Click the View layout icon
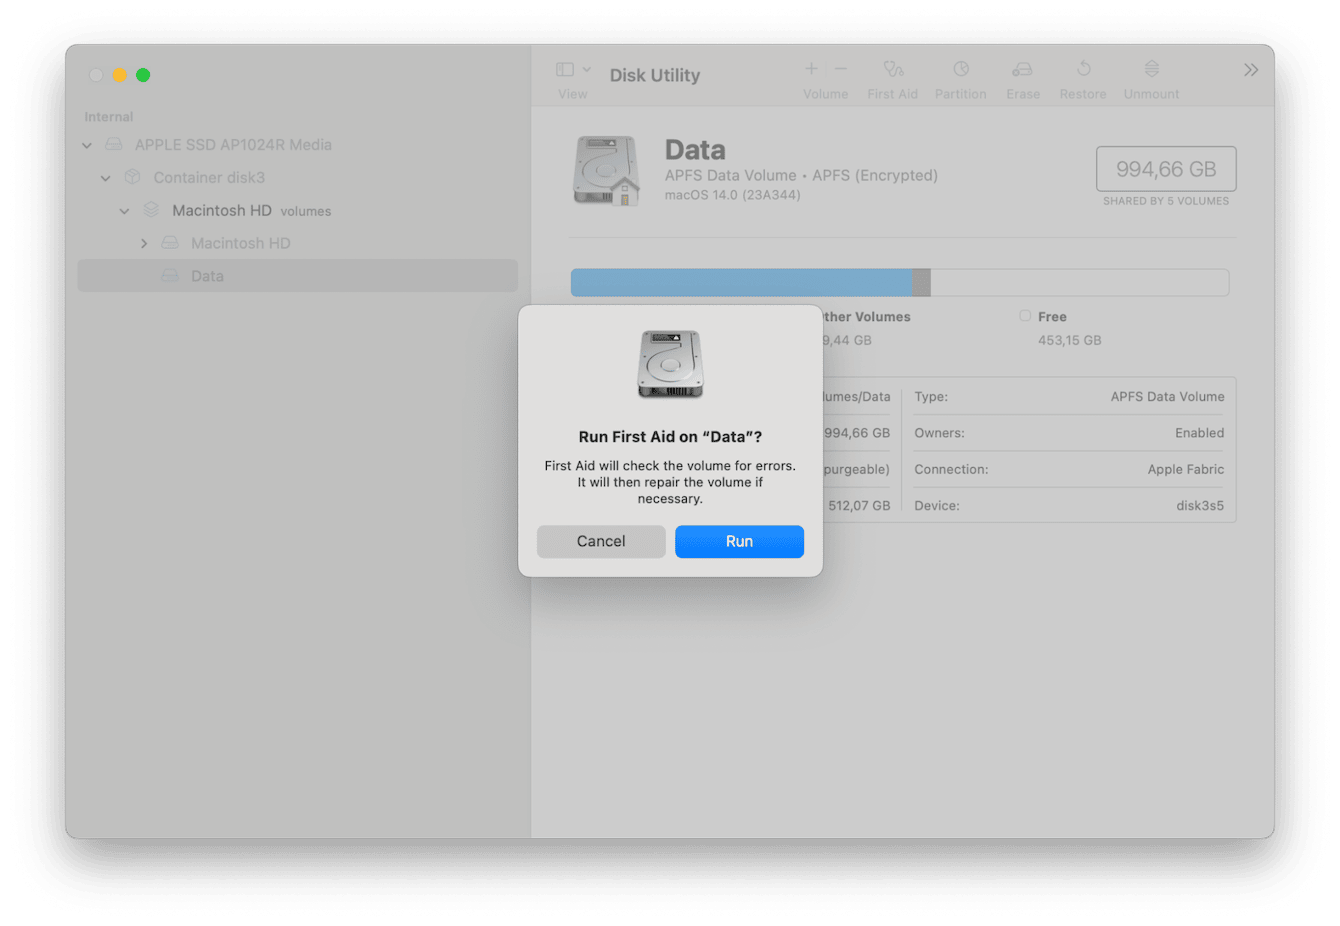 (x=563, y=68)
